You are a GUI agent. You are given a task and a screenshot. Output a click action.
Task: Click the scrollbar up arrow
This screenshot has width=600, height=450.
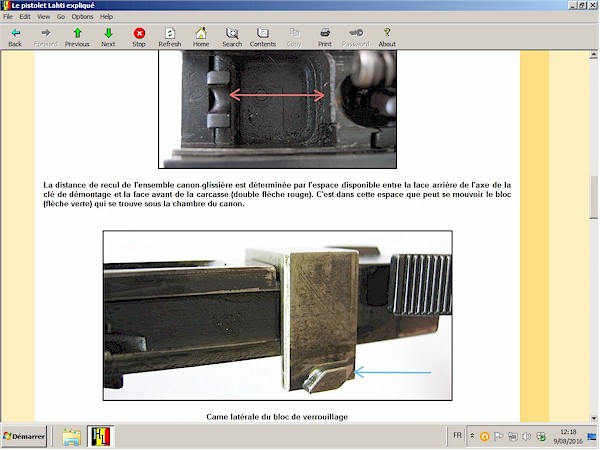coord(593,55)
